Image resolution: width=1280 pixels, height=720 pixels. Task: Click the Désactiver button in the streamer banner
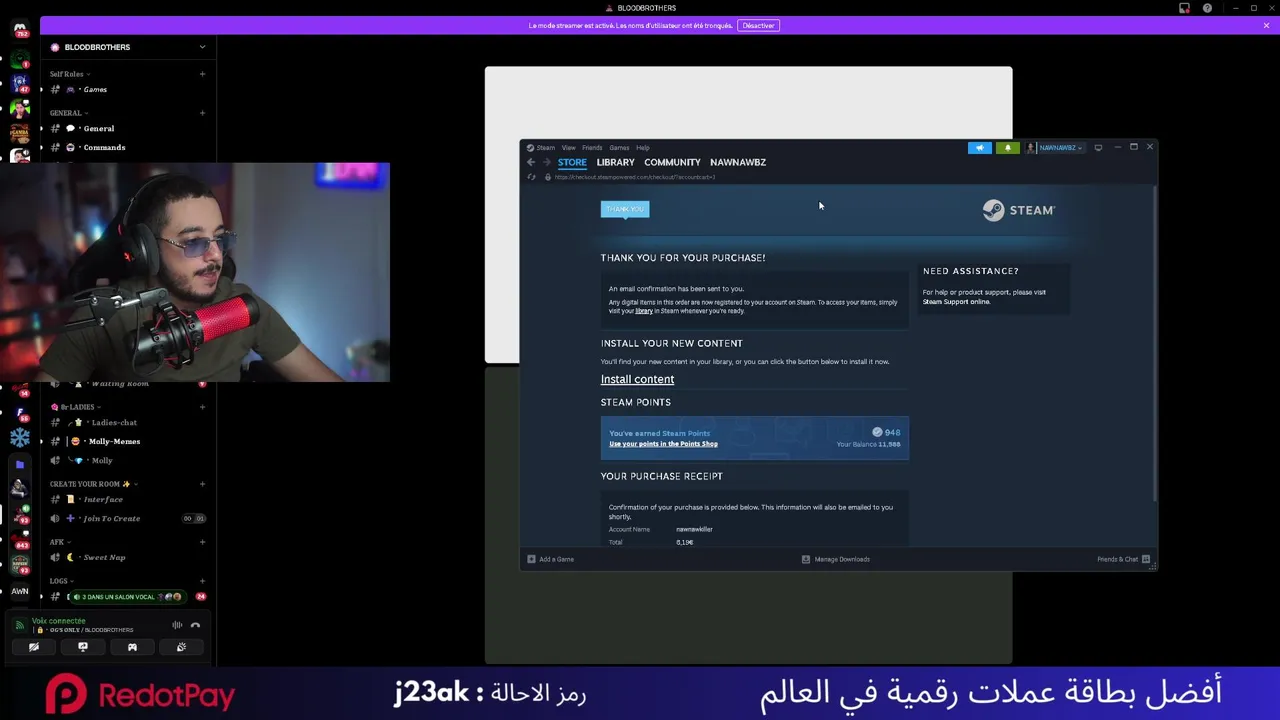coord(758,25)
